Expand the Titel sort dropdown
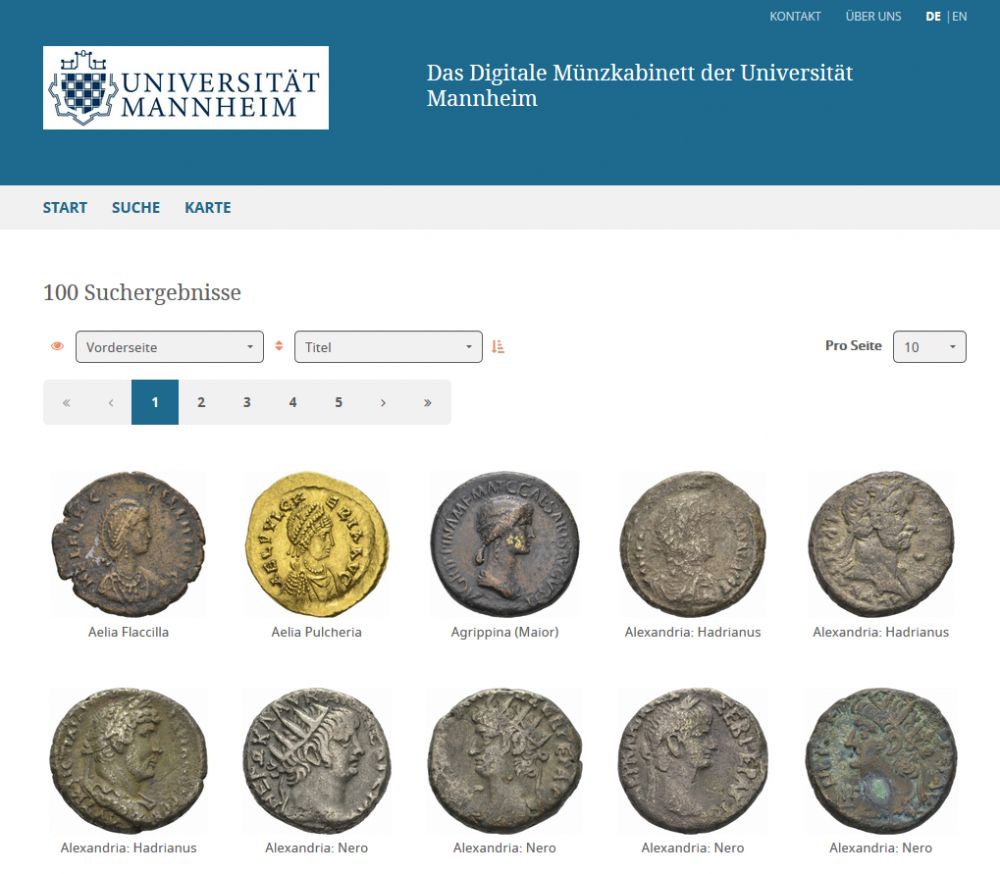This screenshot has height=874, width=1000. [x=388, y=347]
